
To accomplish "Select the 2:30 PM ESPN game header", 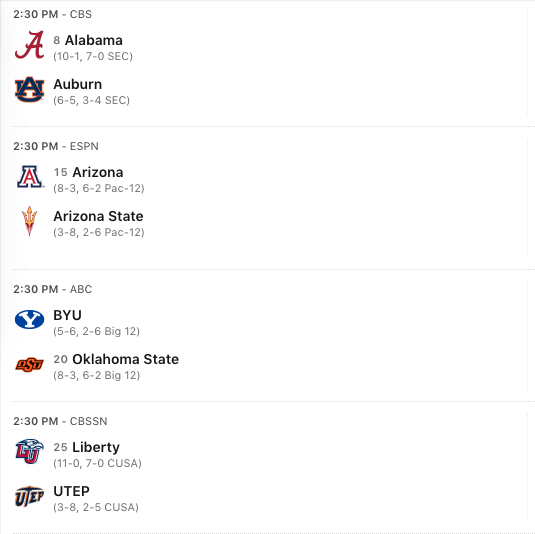I will 56,146.
